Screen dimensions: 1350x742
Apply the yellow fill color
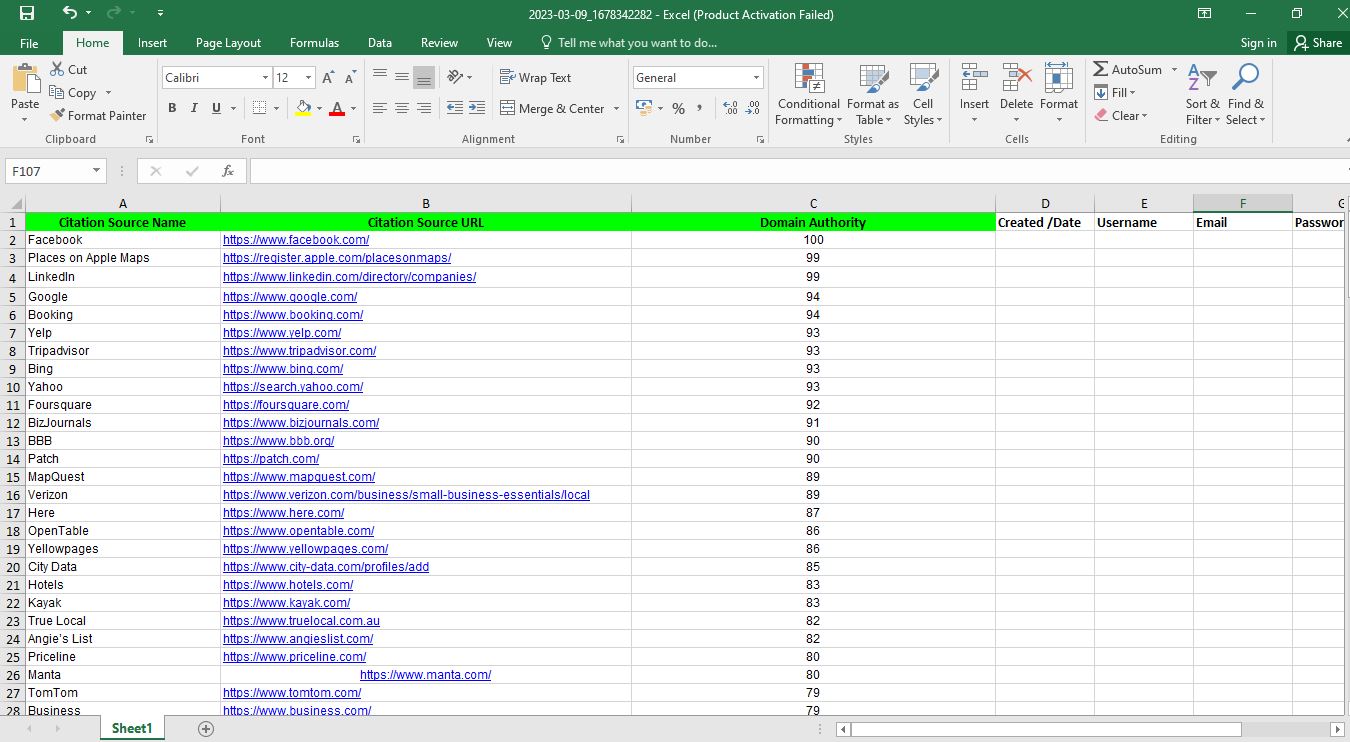[x=304, y=108]
